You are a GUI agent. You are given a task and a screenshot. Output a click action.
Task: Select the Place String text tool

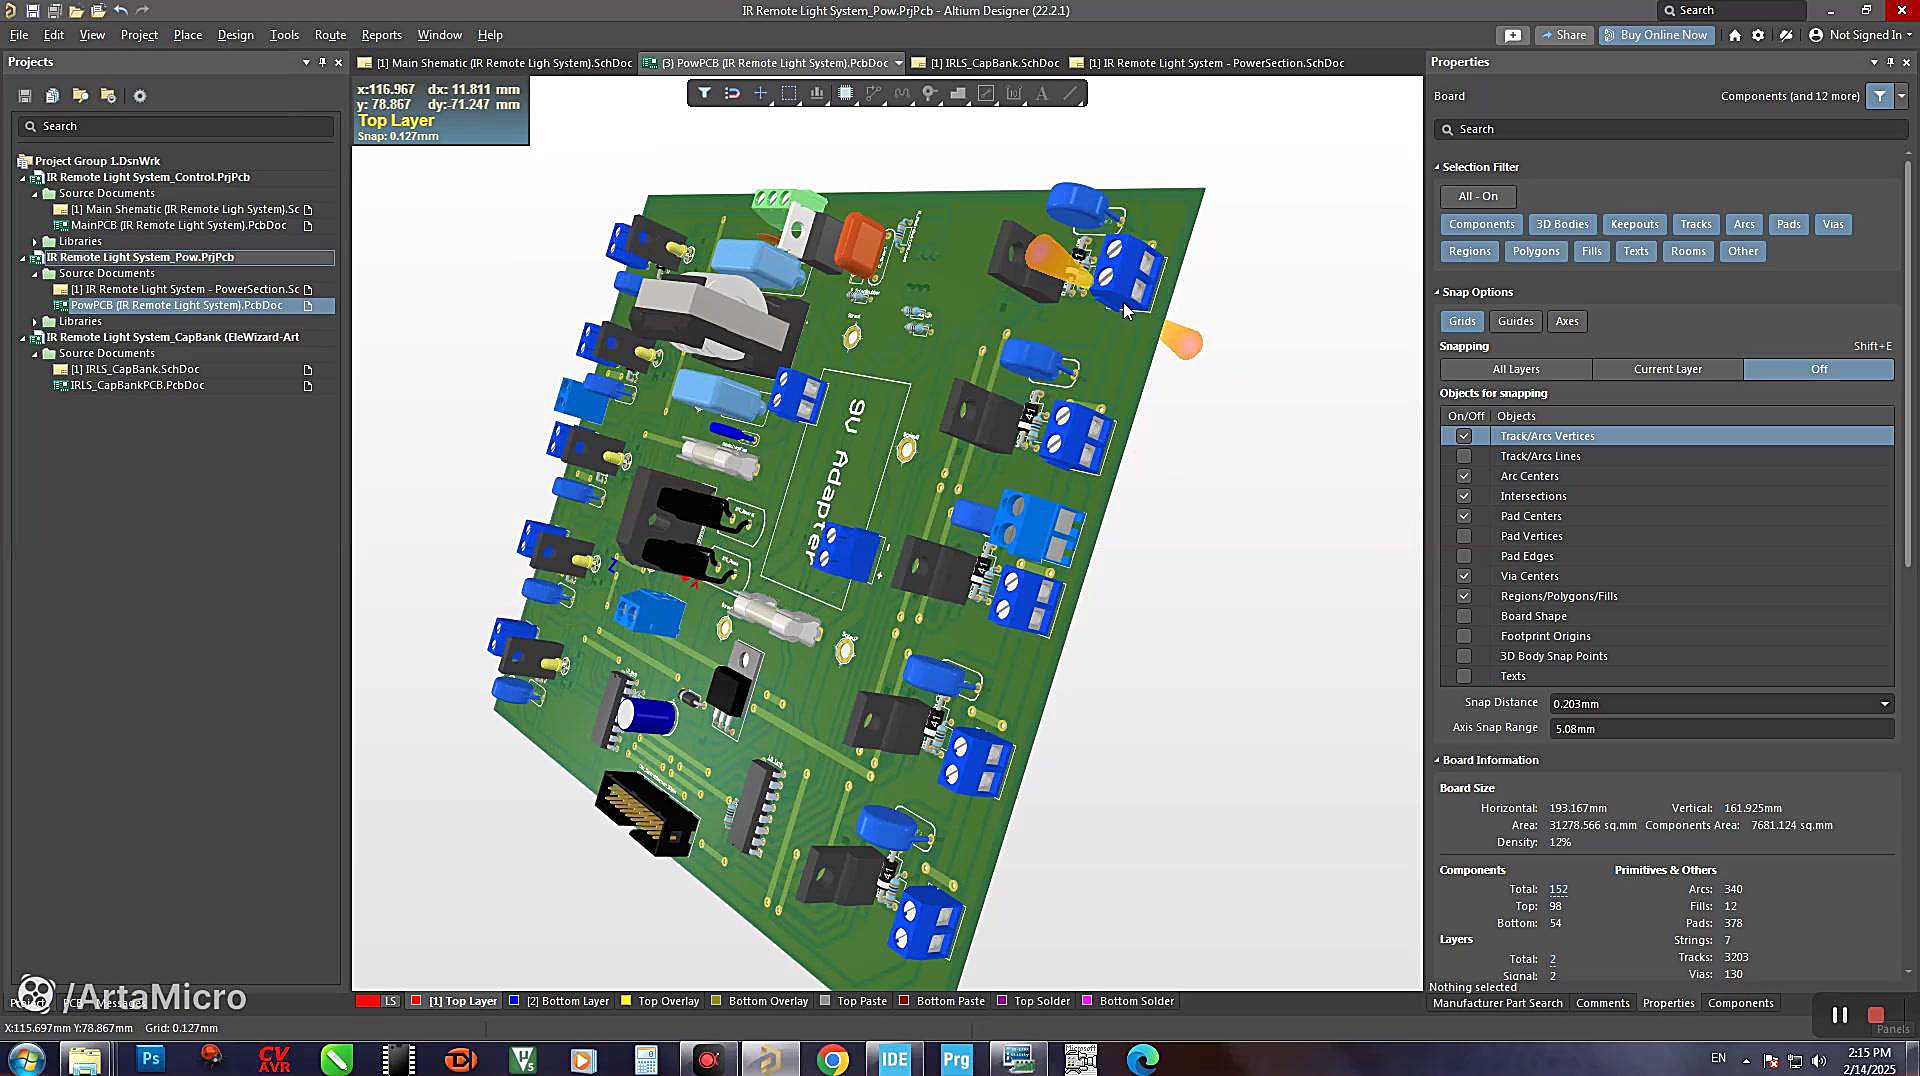pyautogui.click(x=1042, y=93)
